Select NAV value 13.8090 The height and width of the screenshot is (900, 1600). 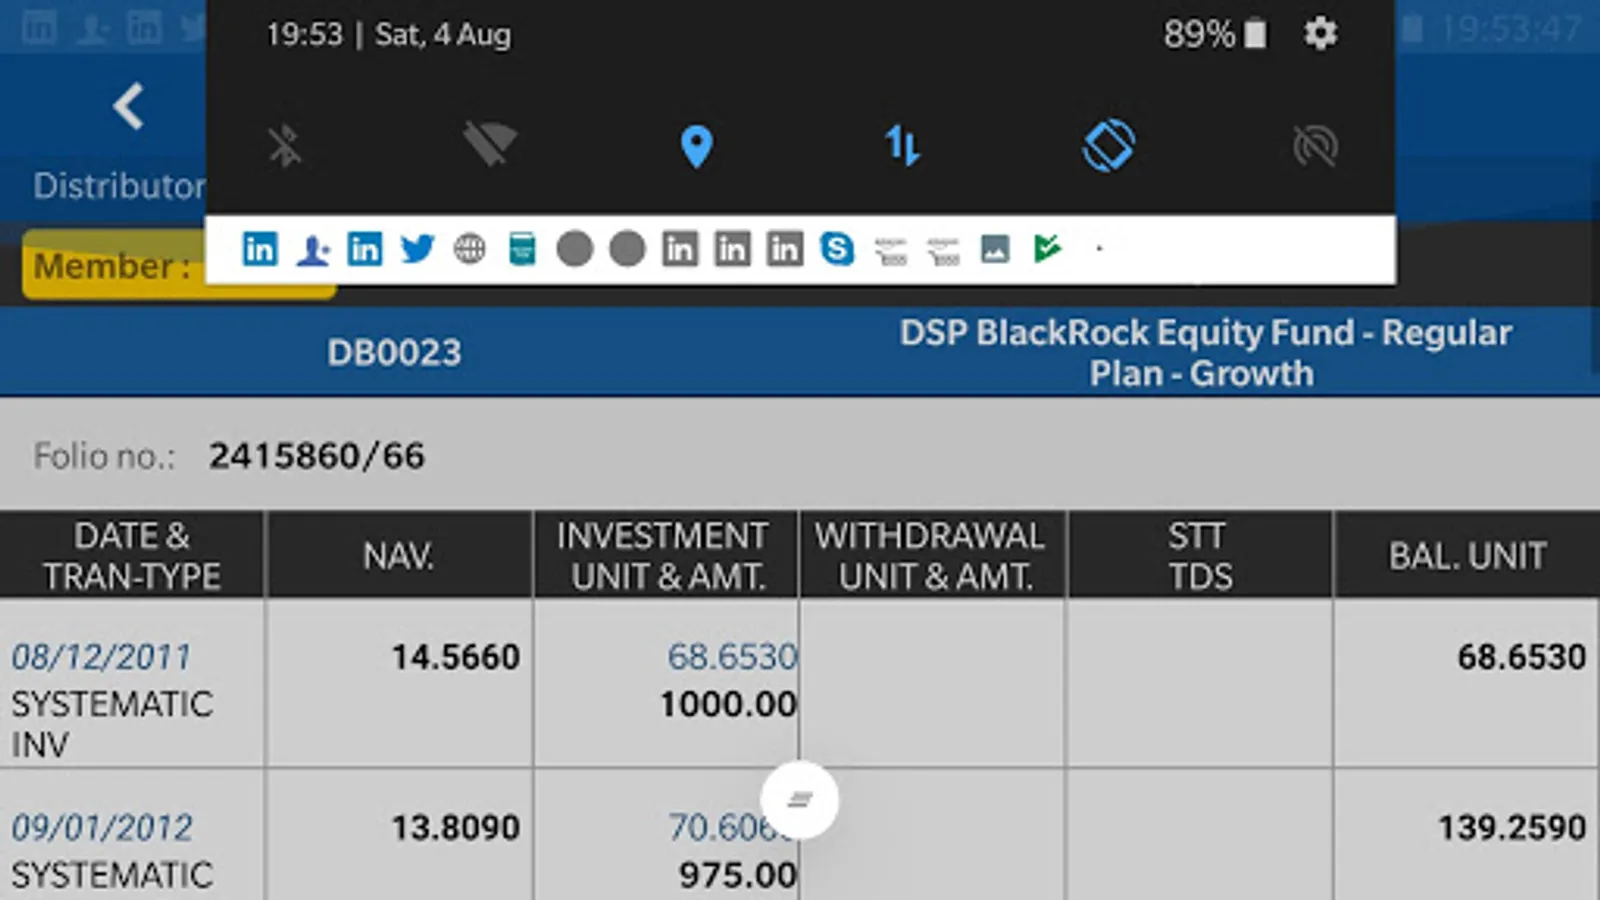tap(455, 828)
